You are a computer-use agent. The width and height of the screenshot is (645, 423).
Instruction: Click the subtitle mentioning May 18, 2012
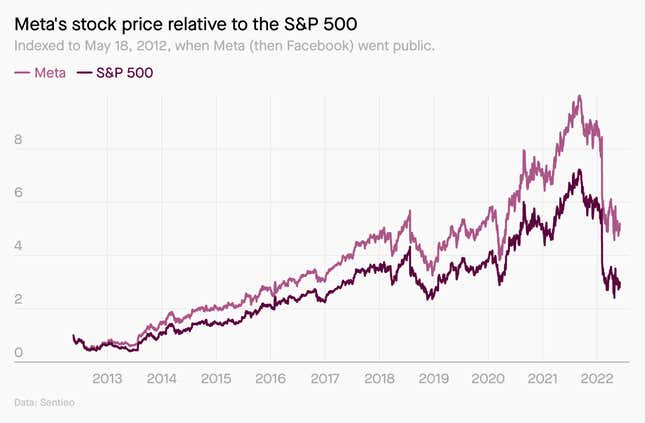pyautogui.click(x=224, y=46)
